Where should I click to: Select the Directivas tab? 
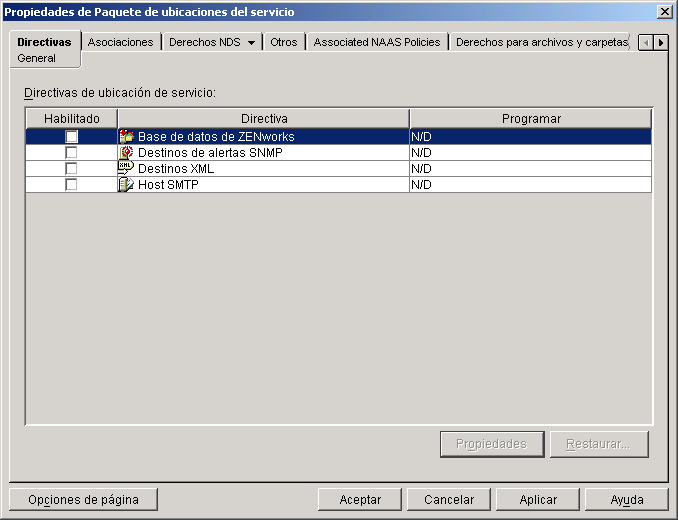[45, 42]
